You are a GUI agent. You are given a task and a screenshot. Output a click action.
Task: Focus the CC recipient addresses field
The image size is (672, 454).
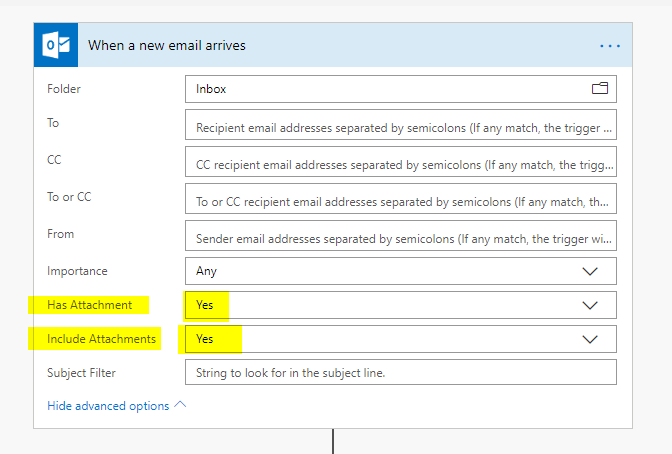pos(400,163)
